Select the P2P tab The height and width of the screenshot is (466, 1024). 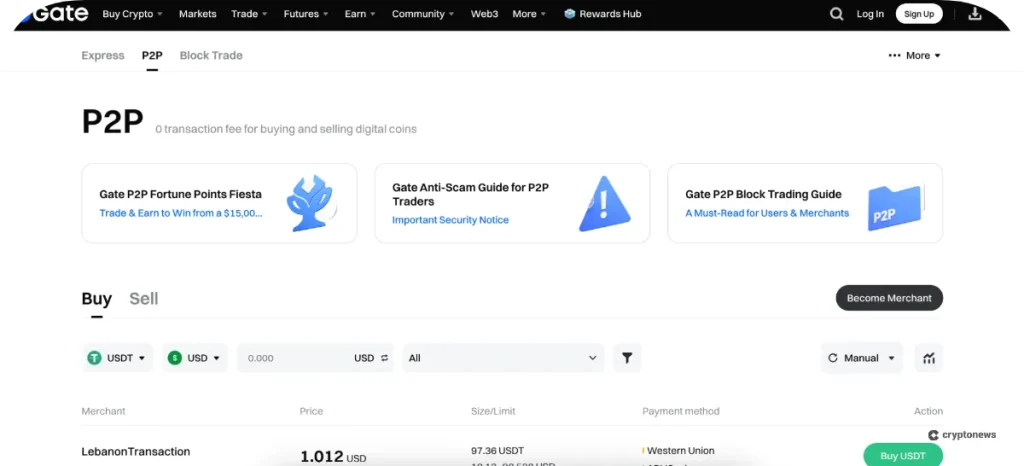[152, 55]
